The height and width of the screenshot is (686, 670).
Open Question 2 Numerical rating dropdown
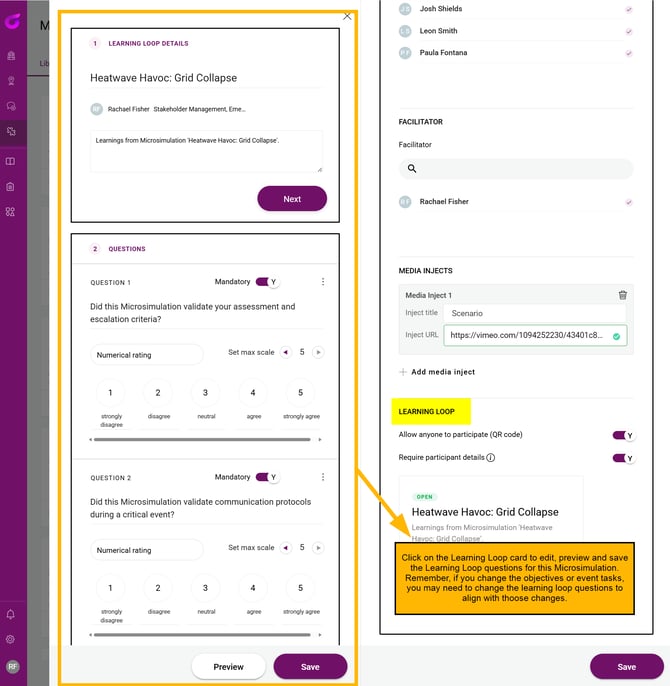click(x=145, y=549)
